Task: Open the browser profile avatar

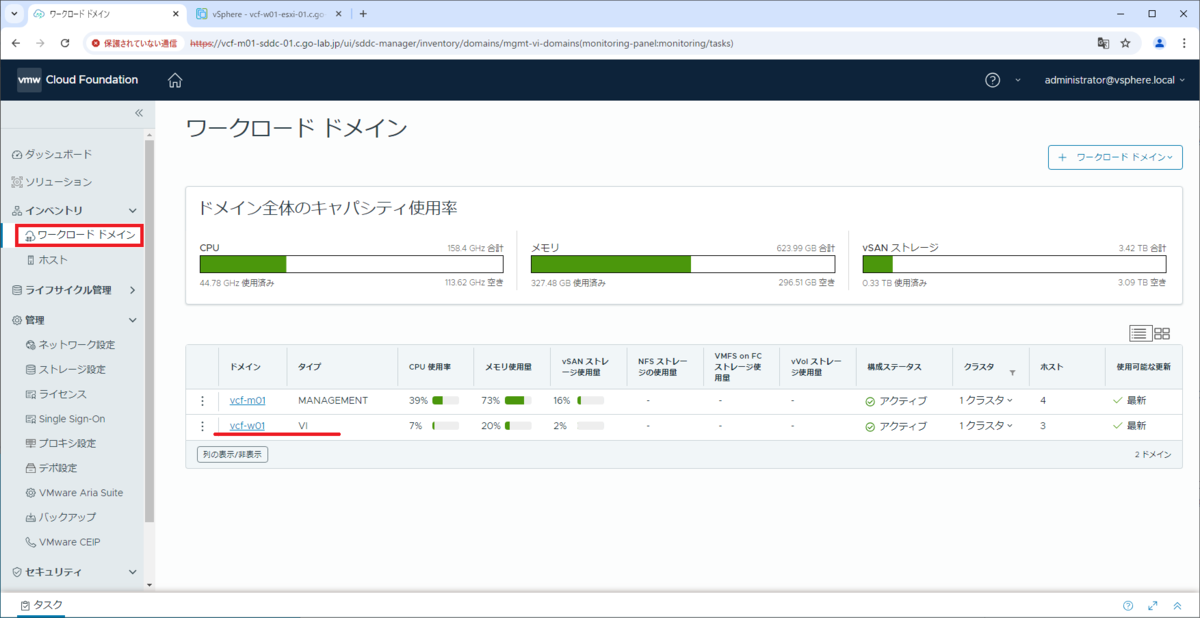Action: point(1159,44)
